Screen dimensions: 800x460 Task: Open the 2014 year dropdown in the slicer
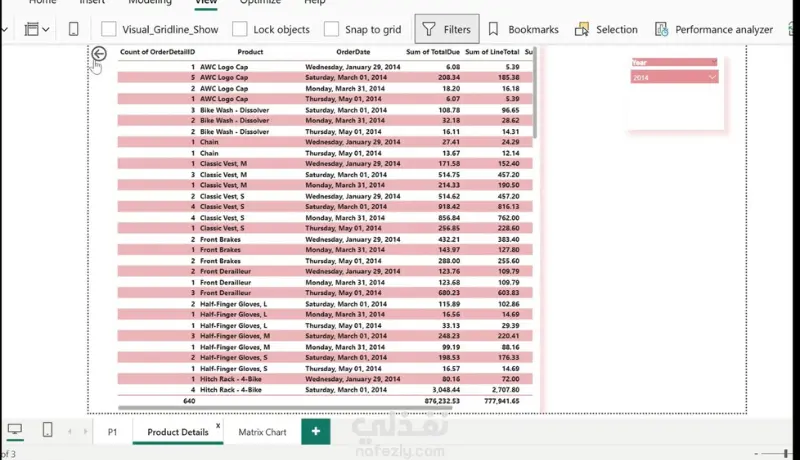pyautogui.click(x=674, y=78)
